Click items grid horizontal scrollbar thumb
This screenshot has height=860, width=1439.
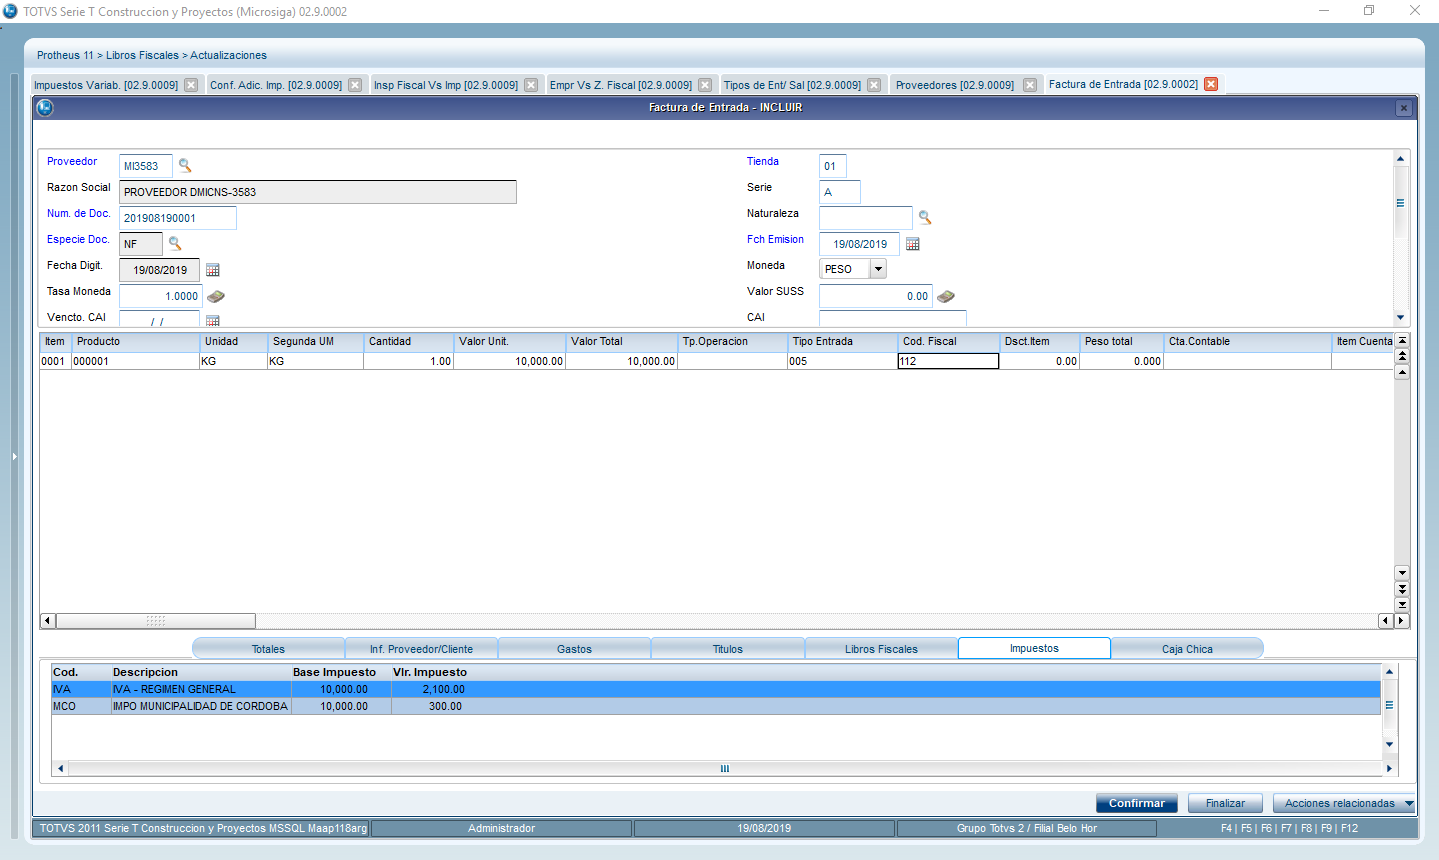tap(156, 621)
